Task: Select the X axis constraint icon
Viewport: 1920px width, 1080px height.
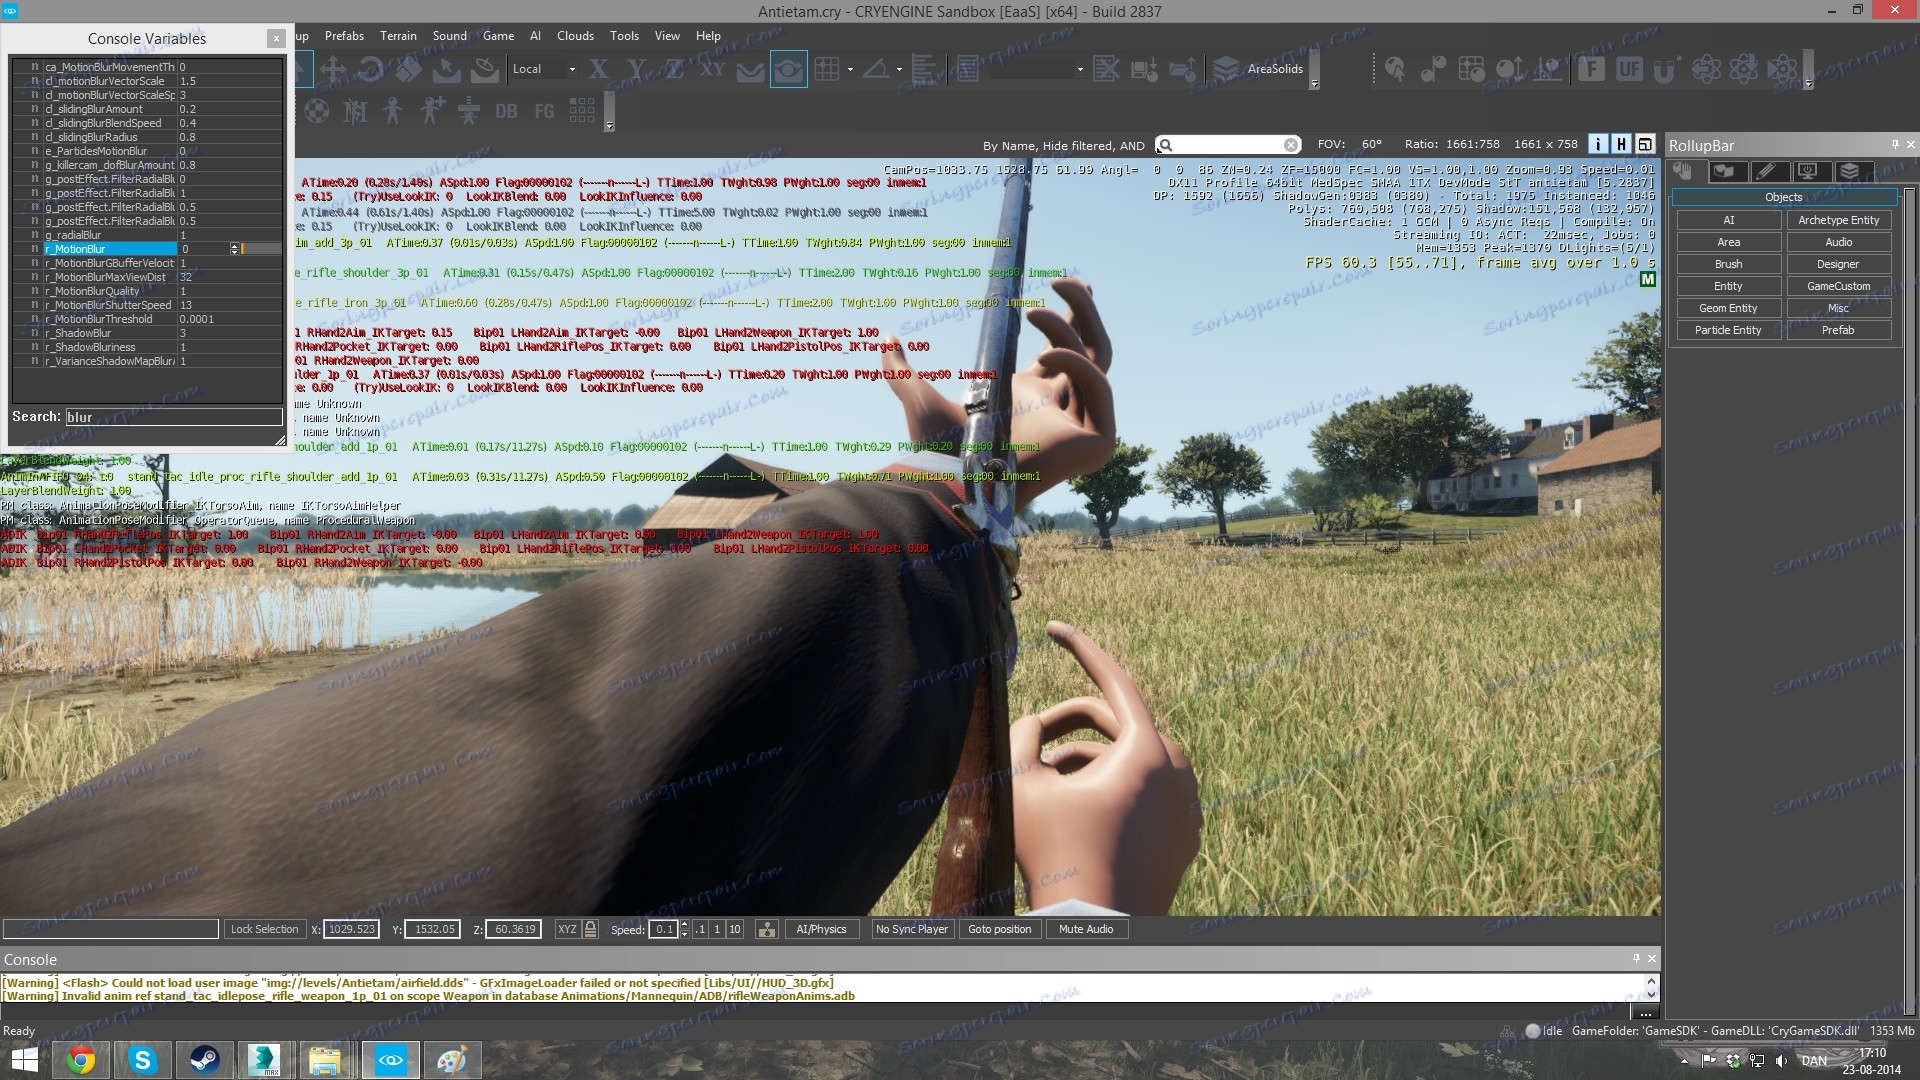Action: tap(598, 69)
